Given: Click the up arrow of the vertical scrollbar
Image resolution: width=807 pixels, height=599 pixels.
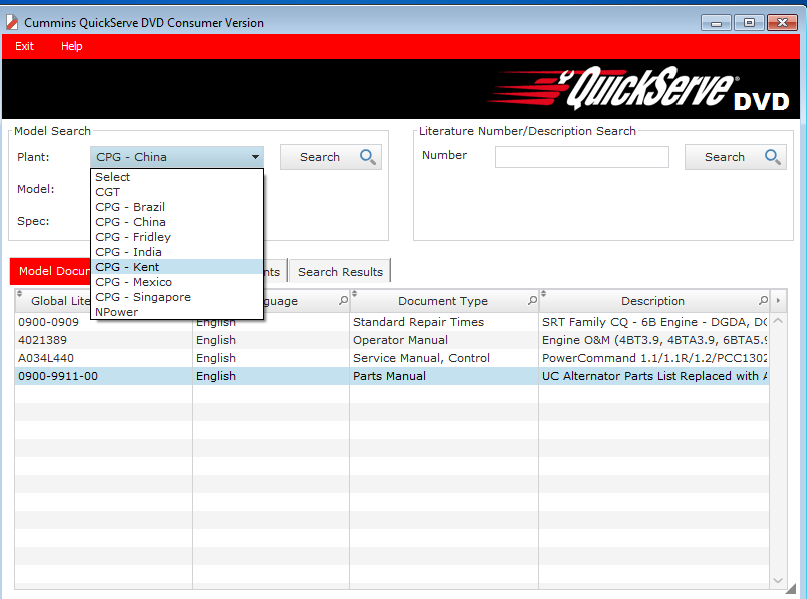Looking at the screenshot, I should point(780,322).
